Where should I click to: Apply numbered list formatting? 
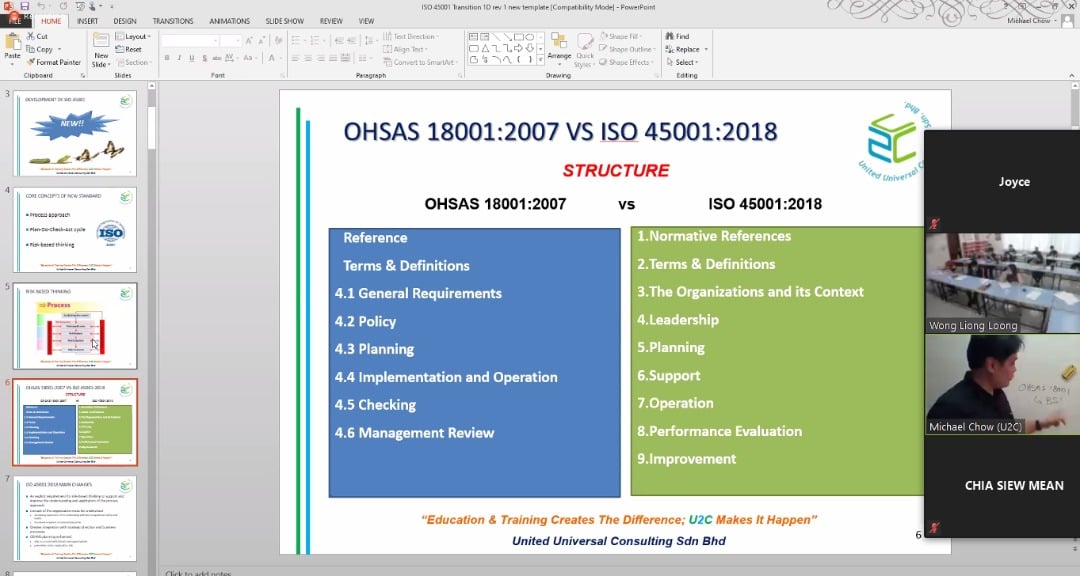coord(315,40)
